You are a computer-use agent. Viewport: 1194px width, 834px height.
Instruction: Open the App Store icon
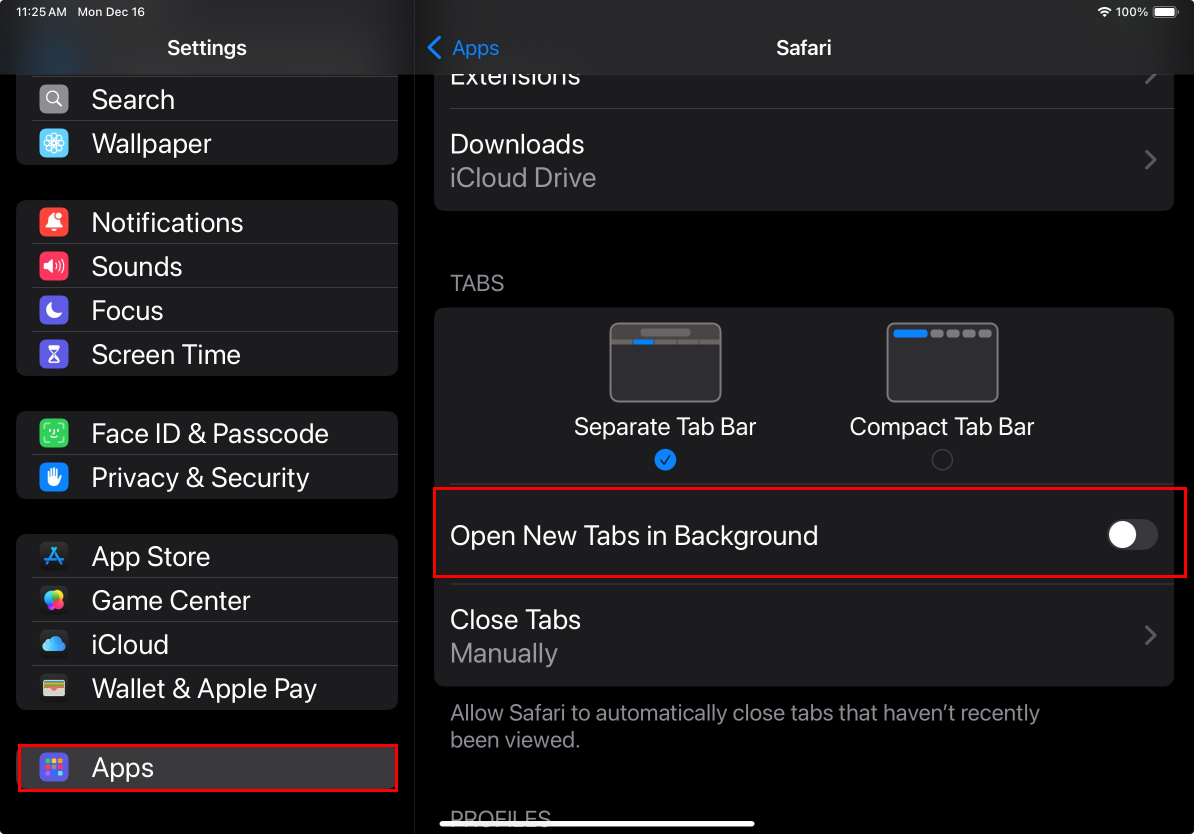54,557
